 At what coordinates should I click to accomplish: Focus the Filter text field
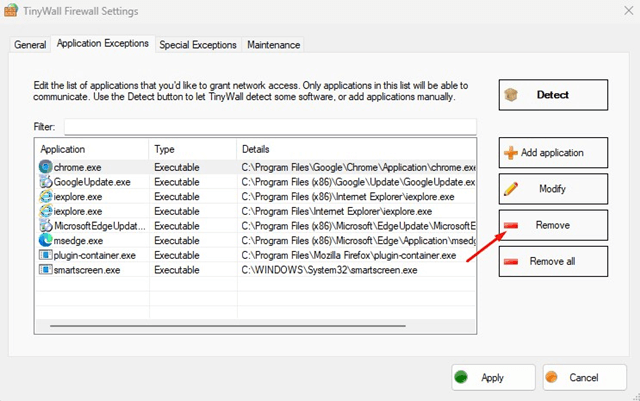click(270, 127)
